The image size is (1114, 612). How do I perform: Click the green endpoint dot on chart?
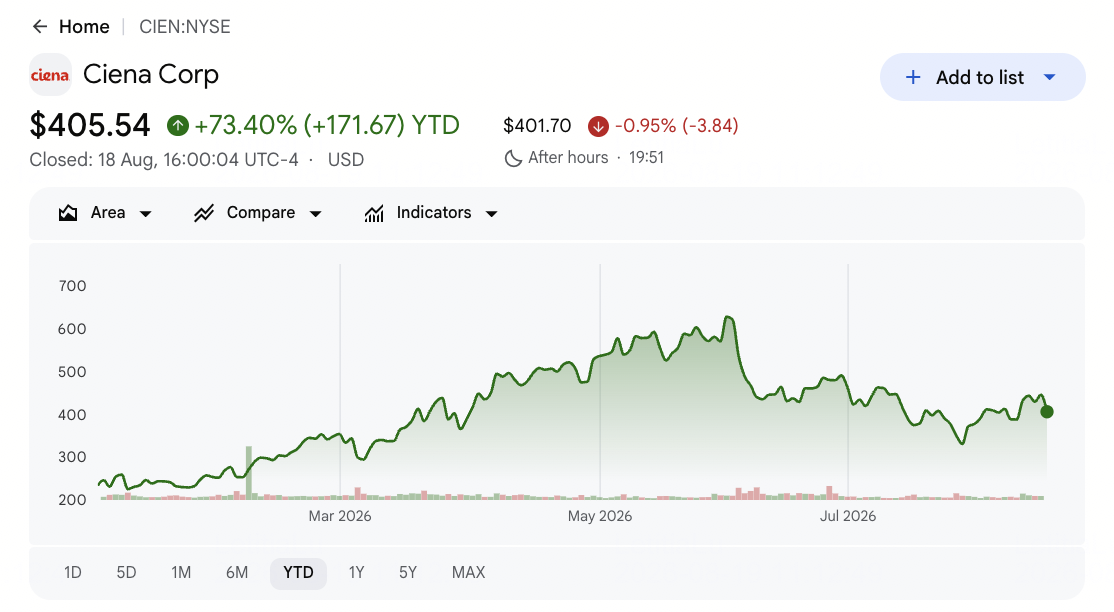(x=1047, y=412)
